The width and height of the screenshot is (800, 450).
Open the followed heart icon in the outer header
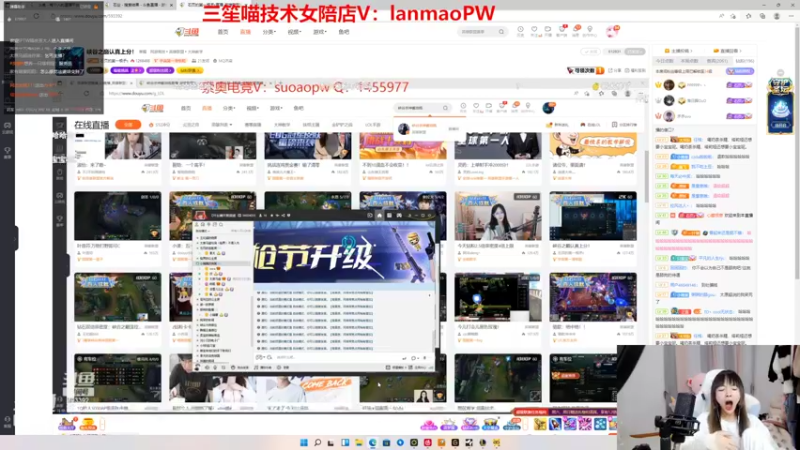click(534, 30)
